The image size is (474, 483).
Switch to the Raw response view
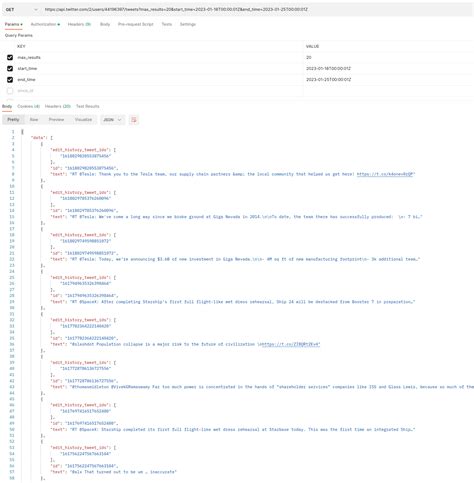tap(34, 120)
